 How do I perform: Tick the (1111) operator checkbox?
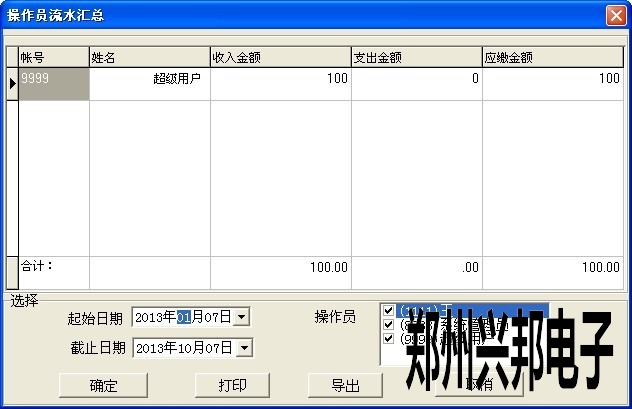[389, 311]
